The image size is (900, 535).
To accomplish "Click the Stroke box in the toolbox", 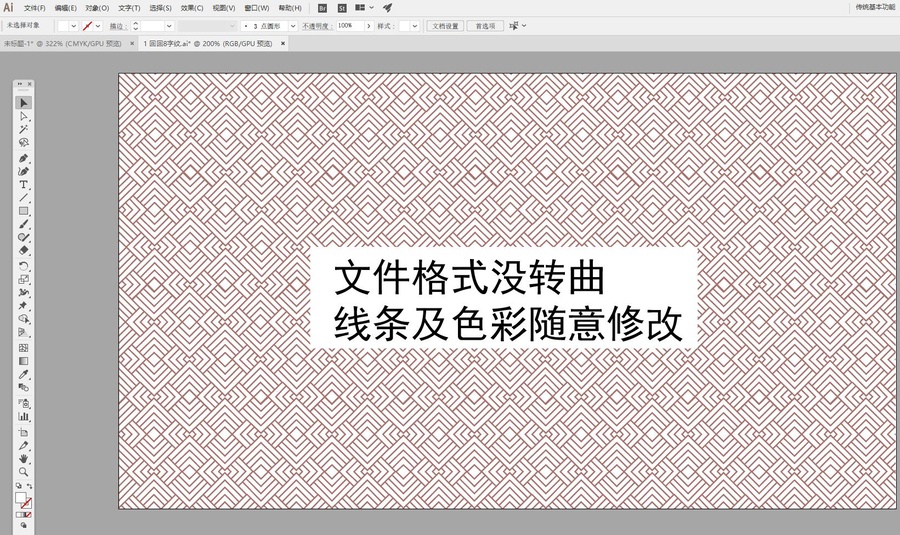I will coord(26,503).
